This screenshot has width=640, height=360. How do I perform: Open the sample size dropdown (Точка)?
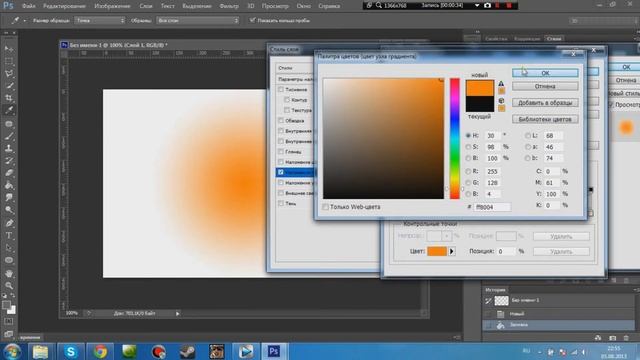click(x=100, y=20)
